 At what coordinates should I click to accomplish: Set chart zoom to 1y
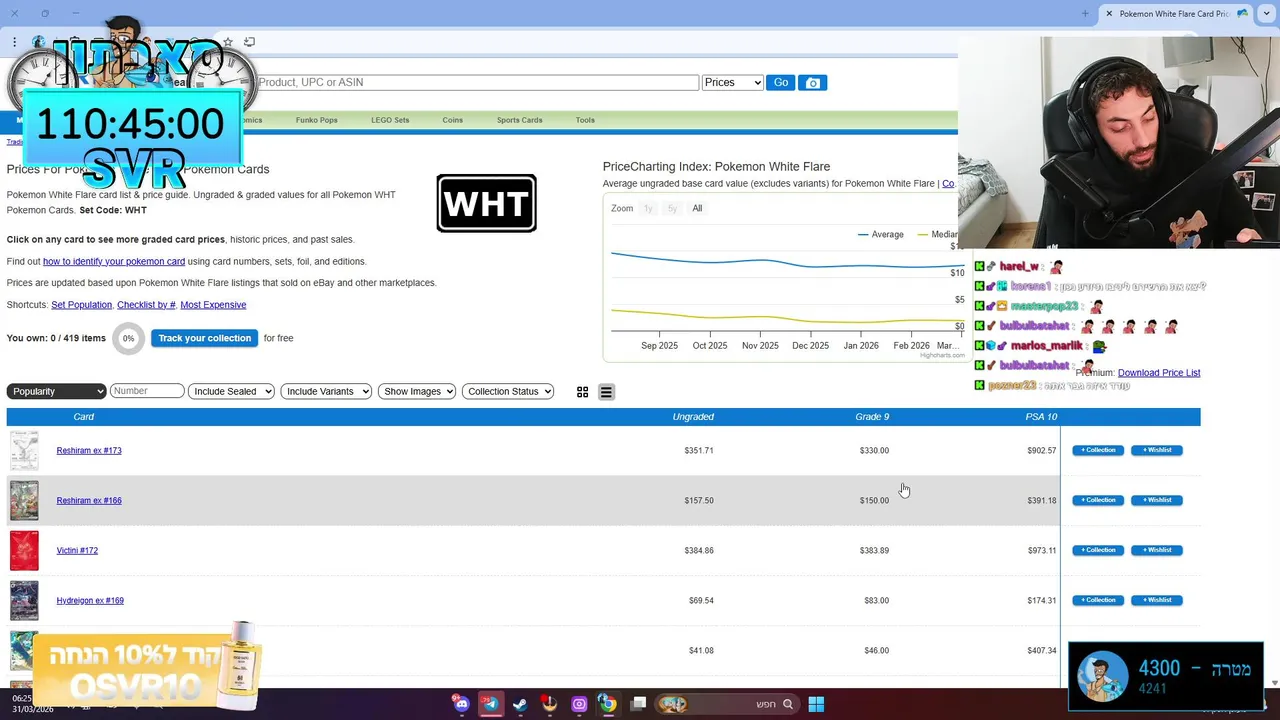[648, 208]
